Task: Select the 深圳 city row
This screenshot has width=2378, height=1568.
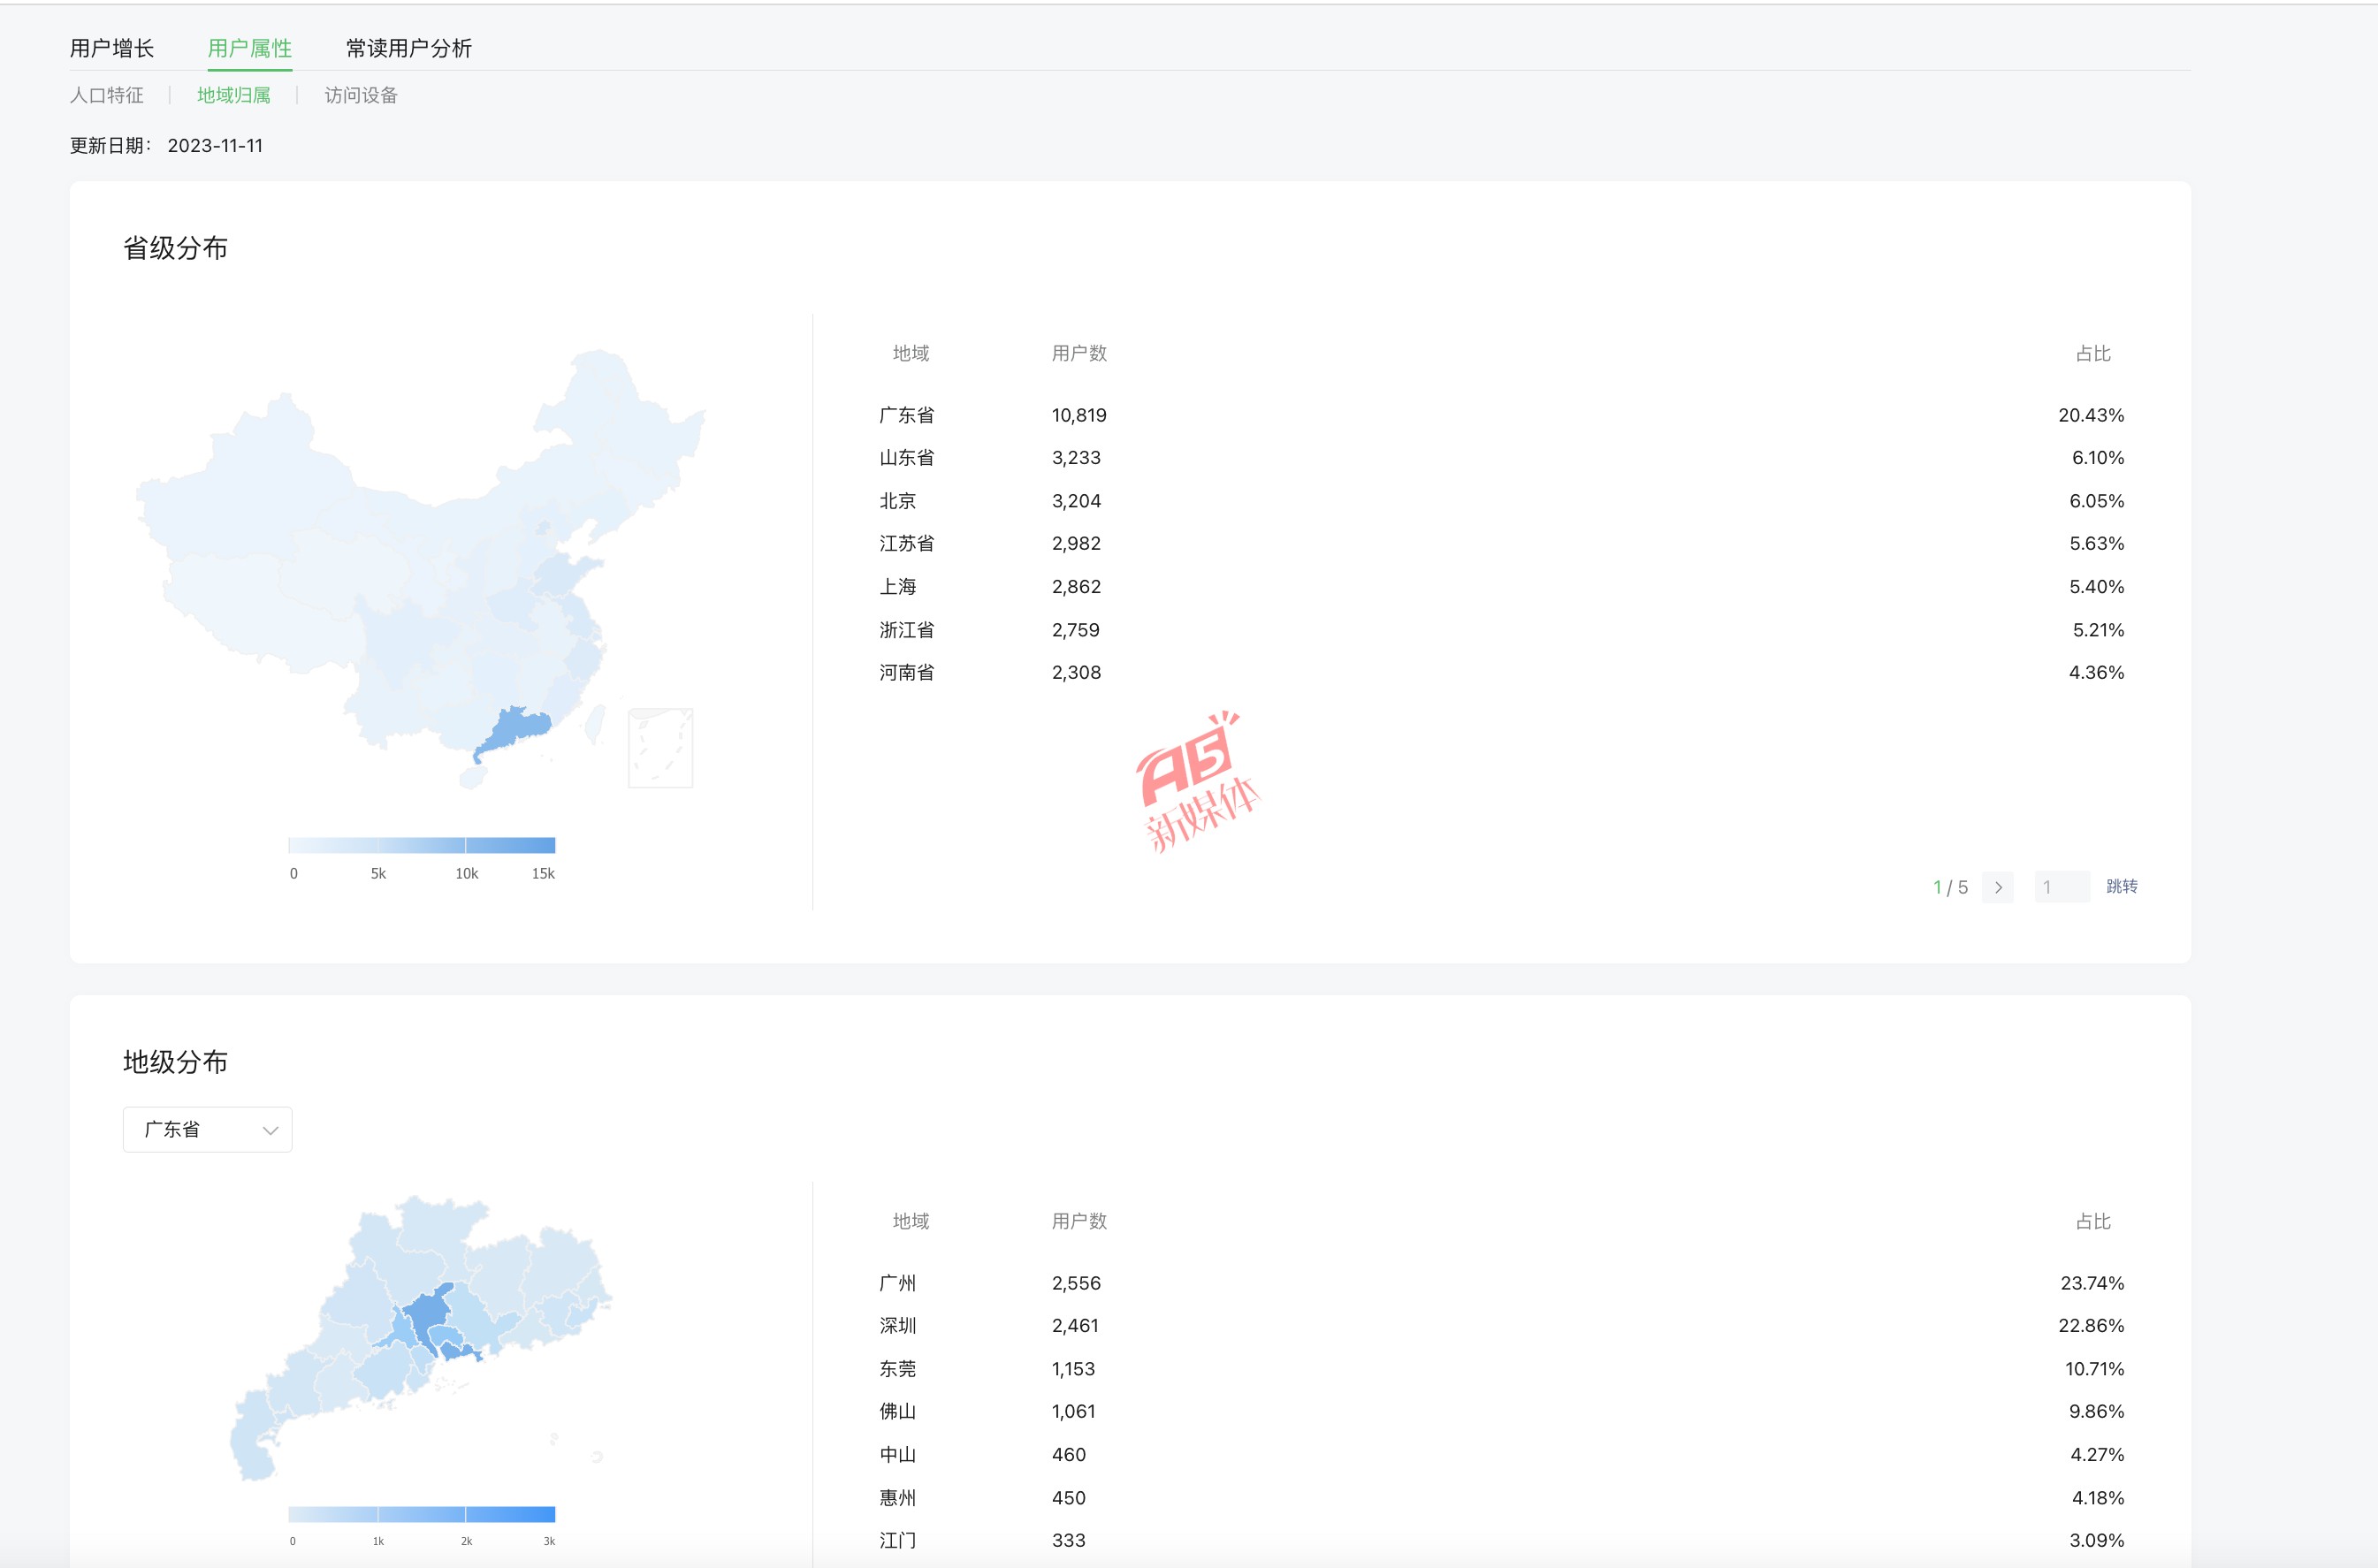Action: [1501, 1326]
